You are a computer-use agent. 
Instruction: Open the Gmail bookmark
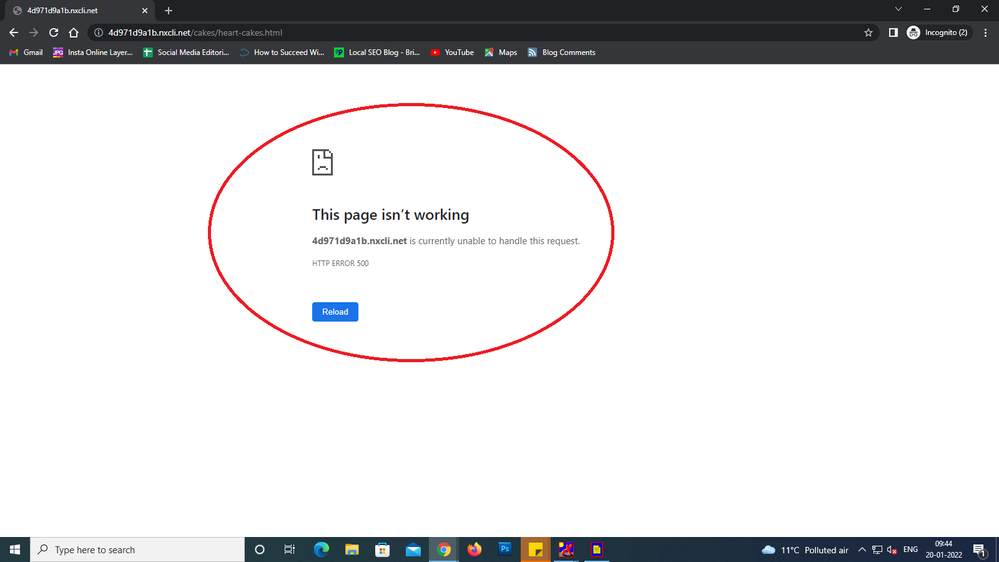(26, 52)
